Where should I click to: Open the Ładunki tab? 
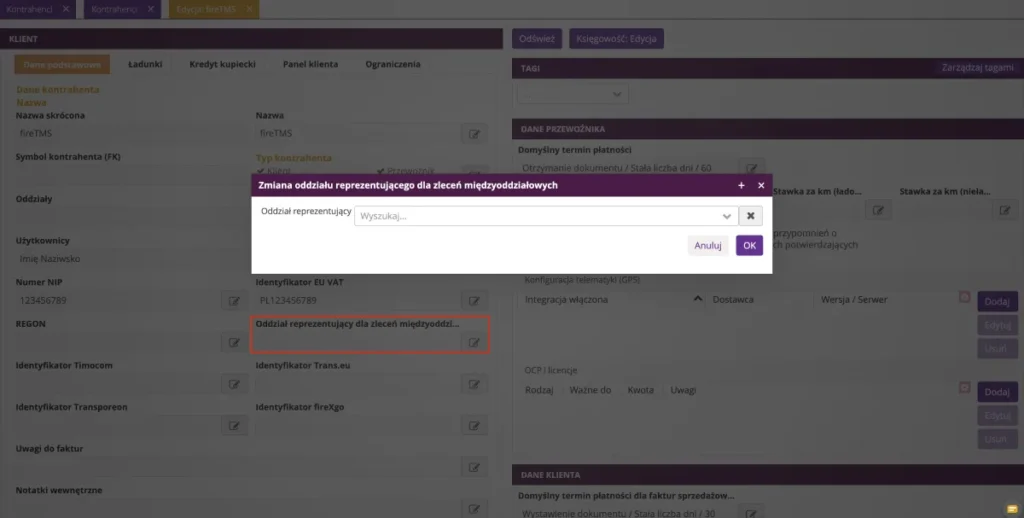[145, 65]
